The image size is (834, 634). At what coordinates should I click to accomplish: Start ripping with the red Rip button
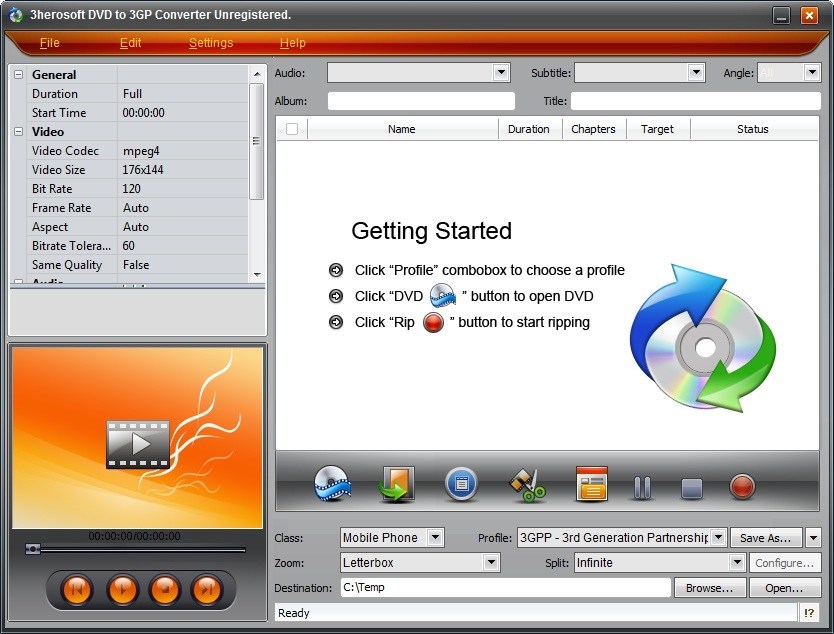pyautogui.click(x=742, y=487)
